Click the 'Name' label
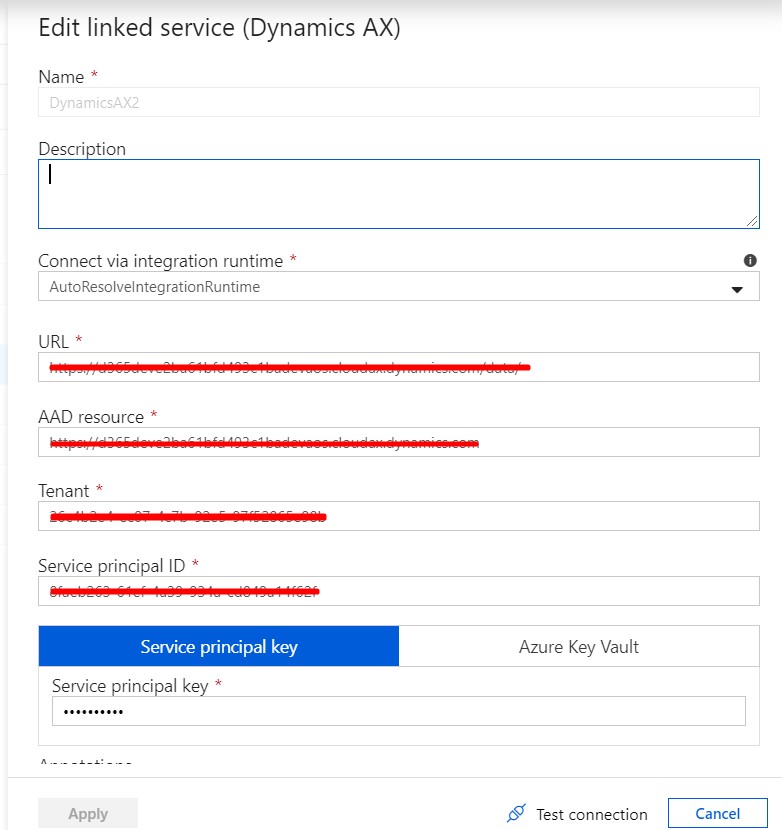This screenshot has width=782, height=830. (x=61, y=77)
